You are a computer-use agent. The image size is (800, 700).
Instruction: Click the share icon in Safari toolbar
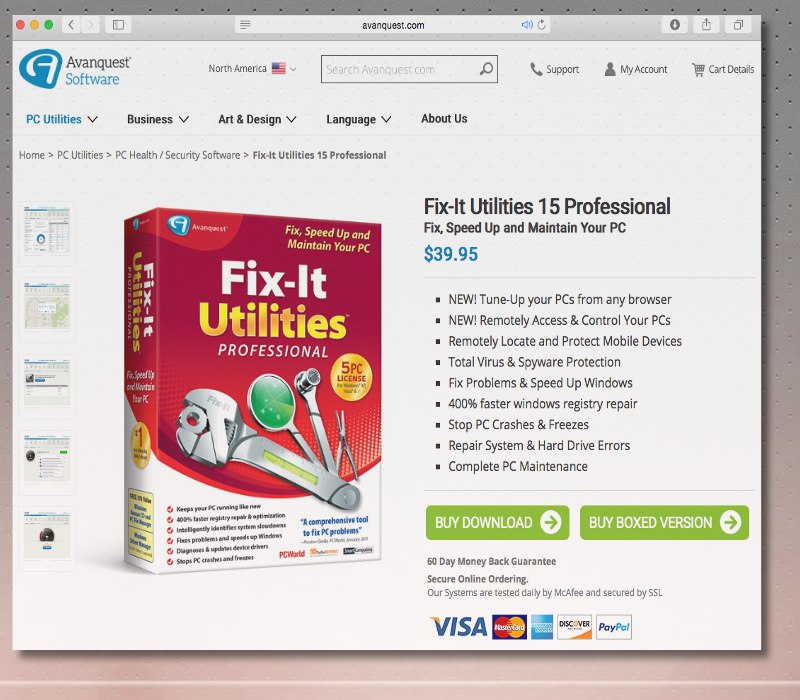[706, 24]
